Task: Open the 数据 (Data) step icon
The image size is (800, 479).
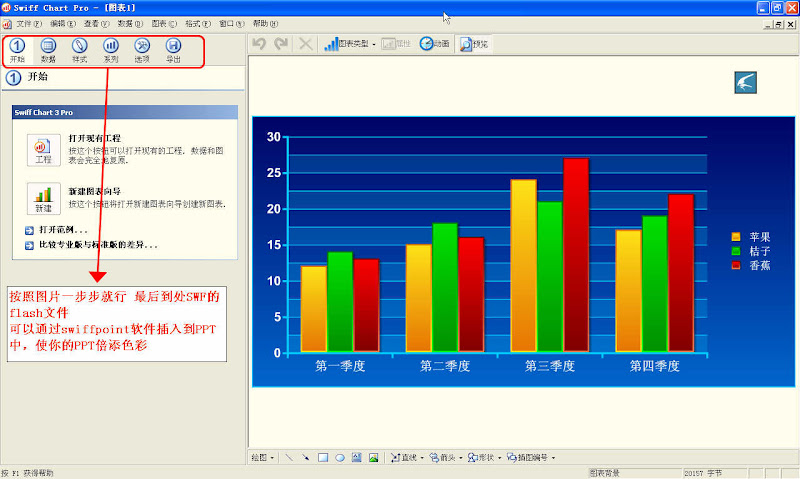Action: pos(48,50)
